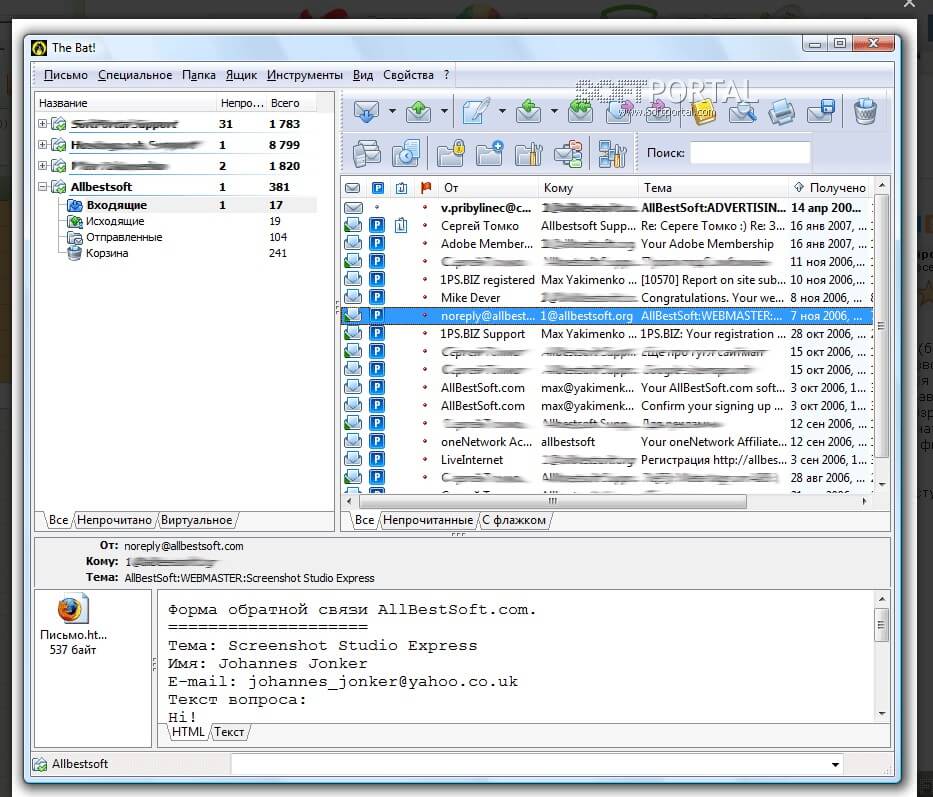933x797 pixels.
Task: Open the sorting office envelope-folders icon
Action: click(568, 154)
